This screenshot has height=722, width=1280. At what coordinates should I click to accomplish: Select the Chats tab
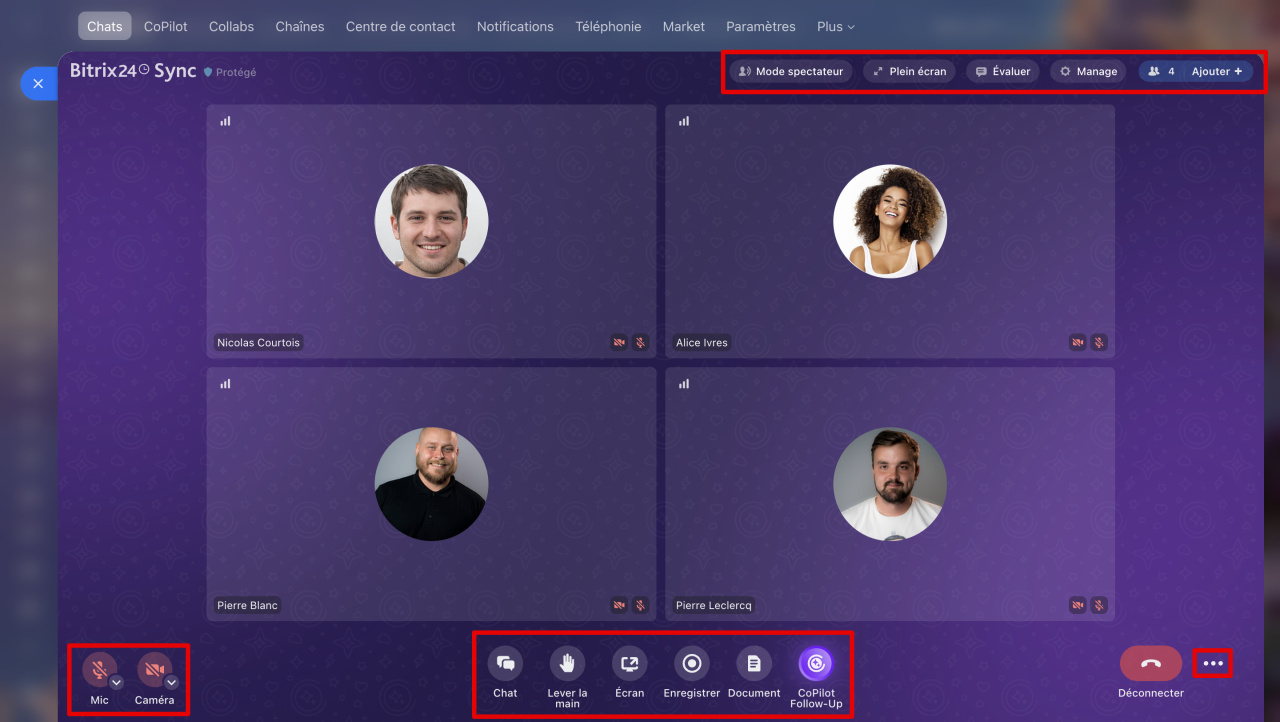(x=104, y=26)
